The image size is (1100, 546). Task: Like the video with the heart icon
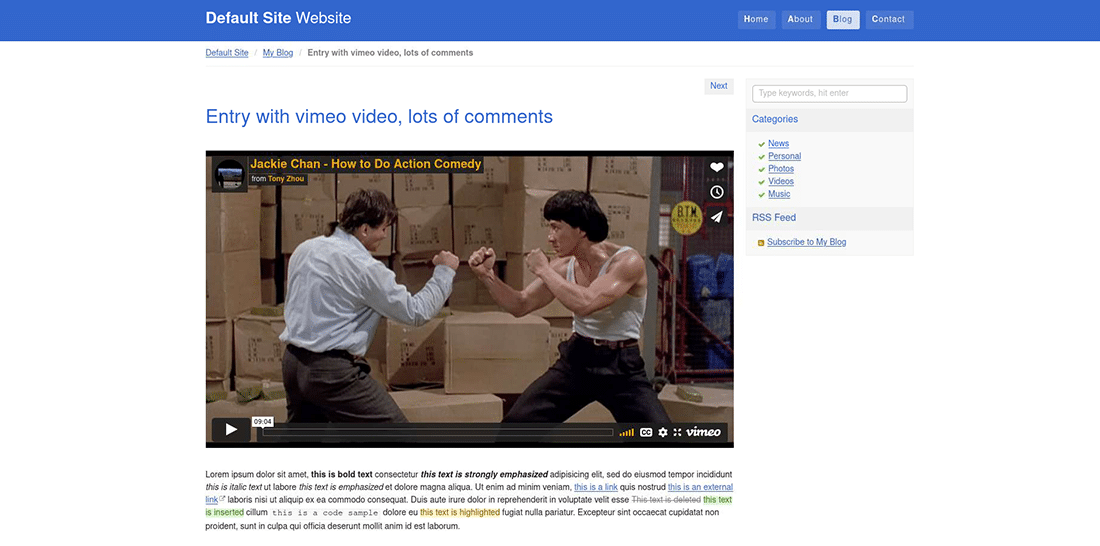pyautogui.click(x=716, y=168)
